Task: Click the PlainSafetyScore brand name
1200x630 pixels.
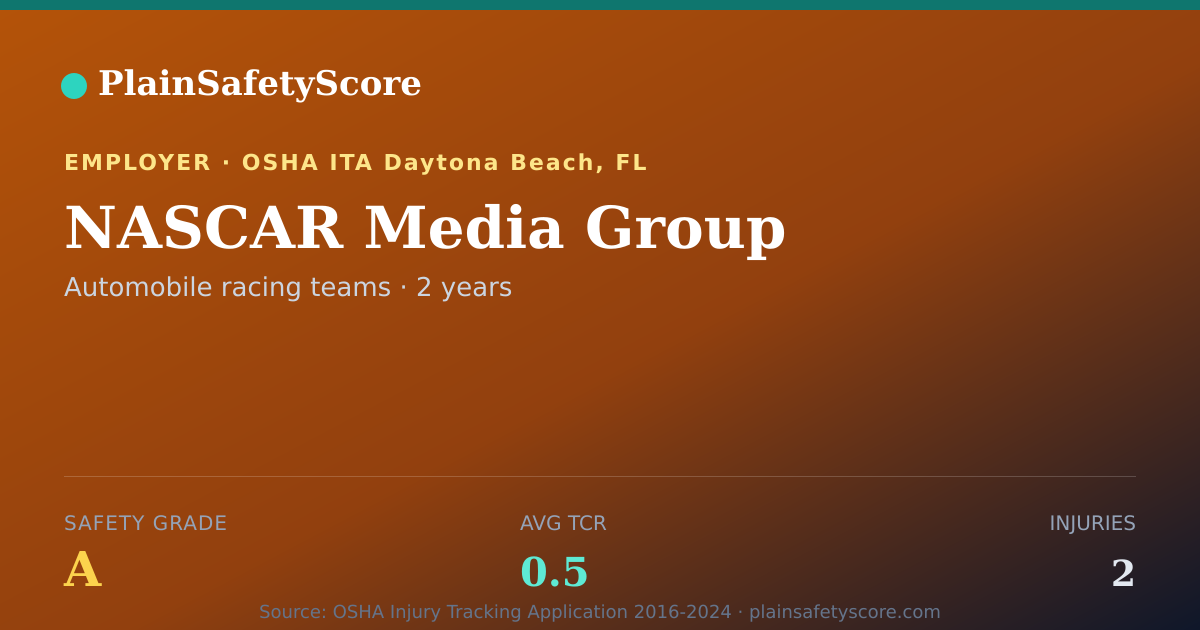Action: point(260,84)
